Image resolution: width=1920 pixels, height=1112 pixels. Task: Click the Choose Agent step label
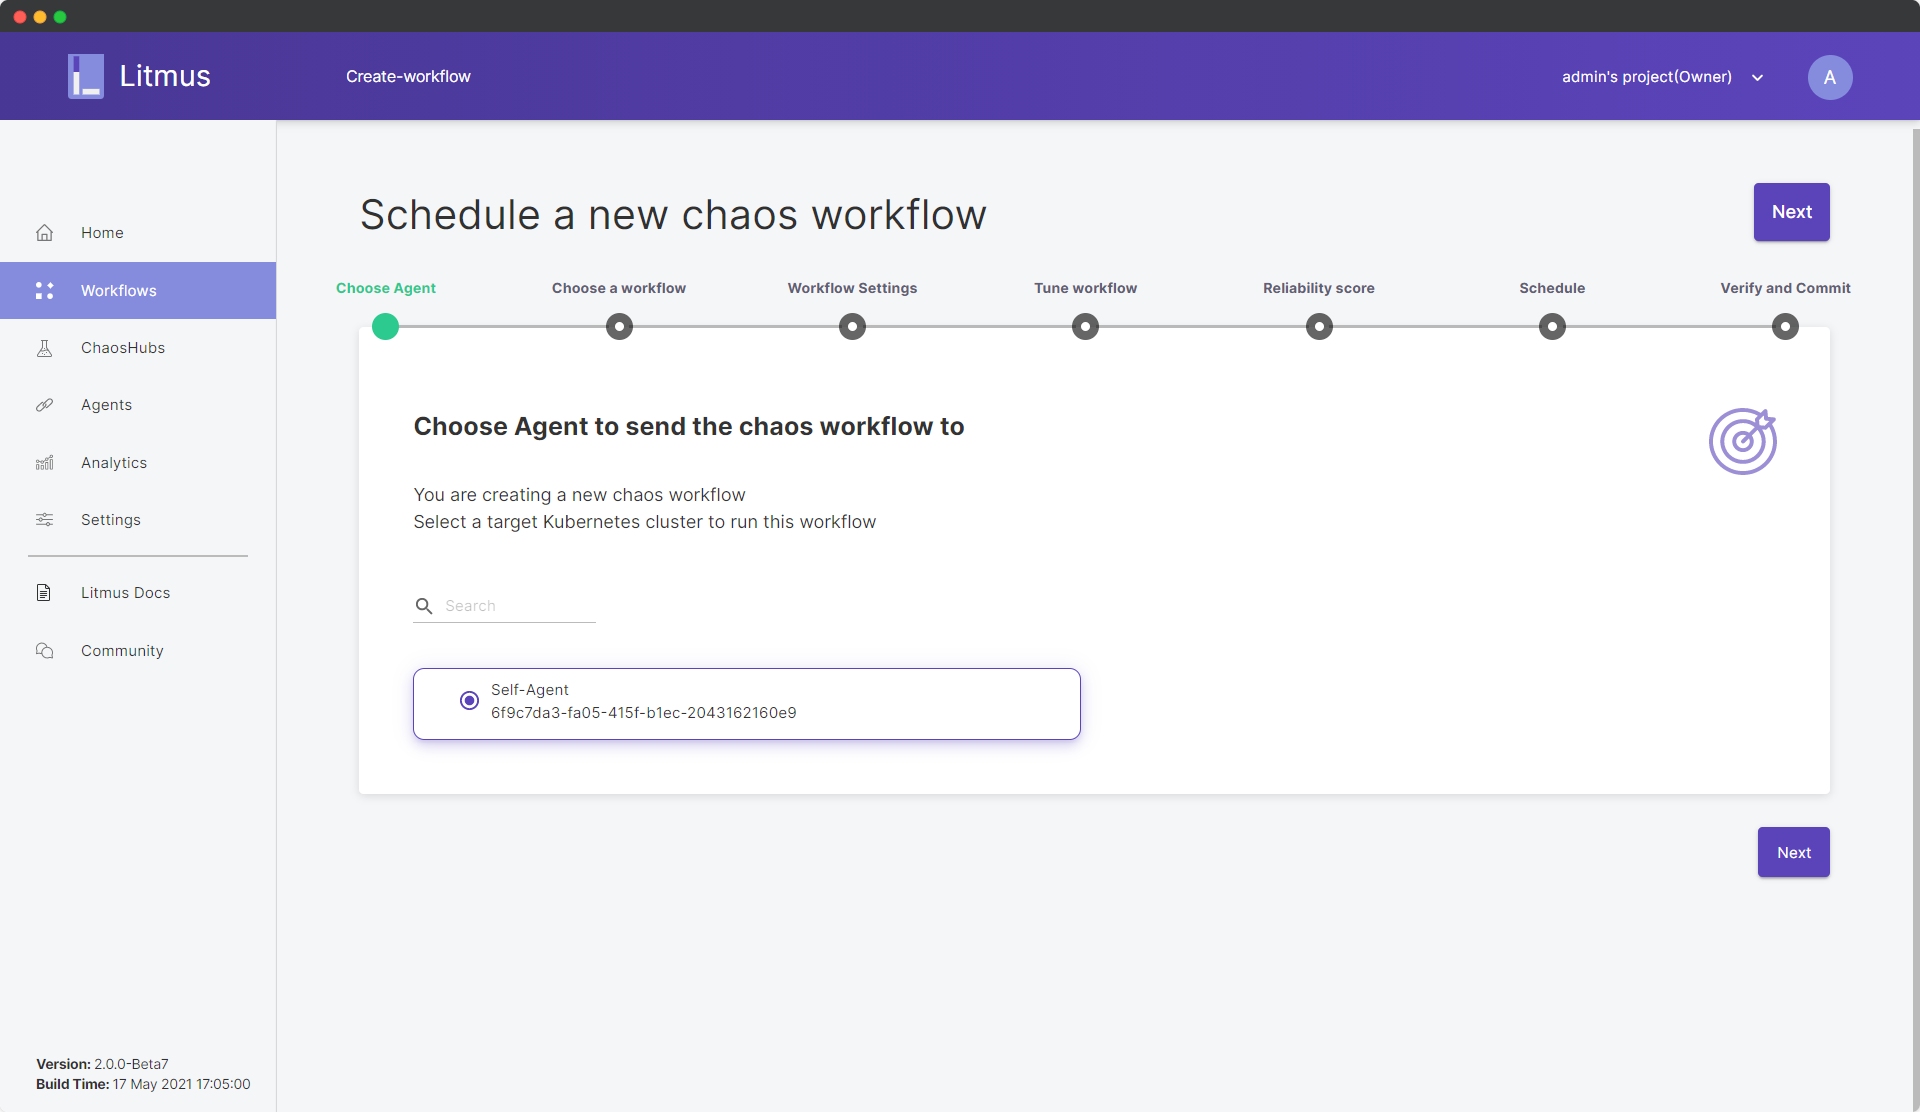(386, 288)
